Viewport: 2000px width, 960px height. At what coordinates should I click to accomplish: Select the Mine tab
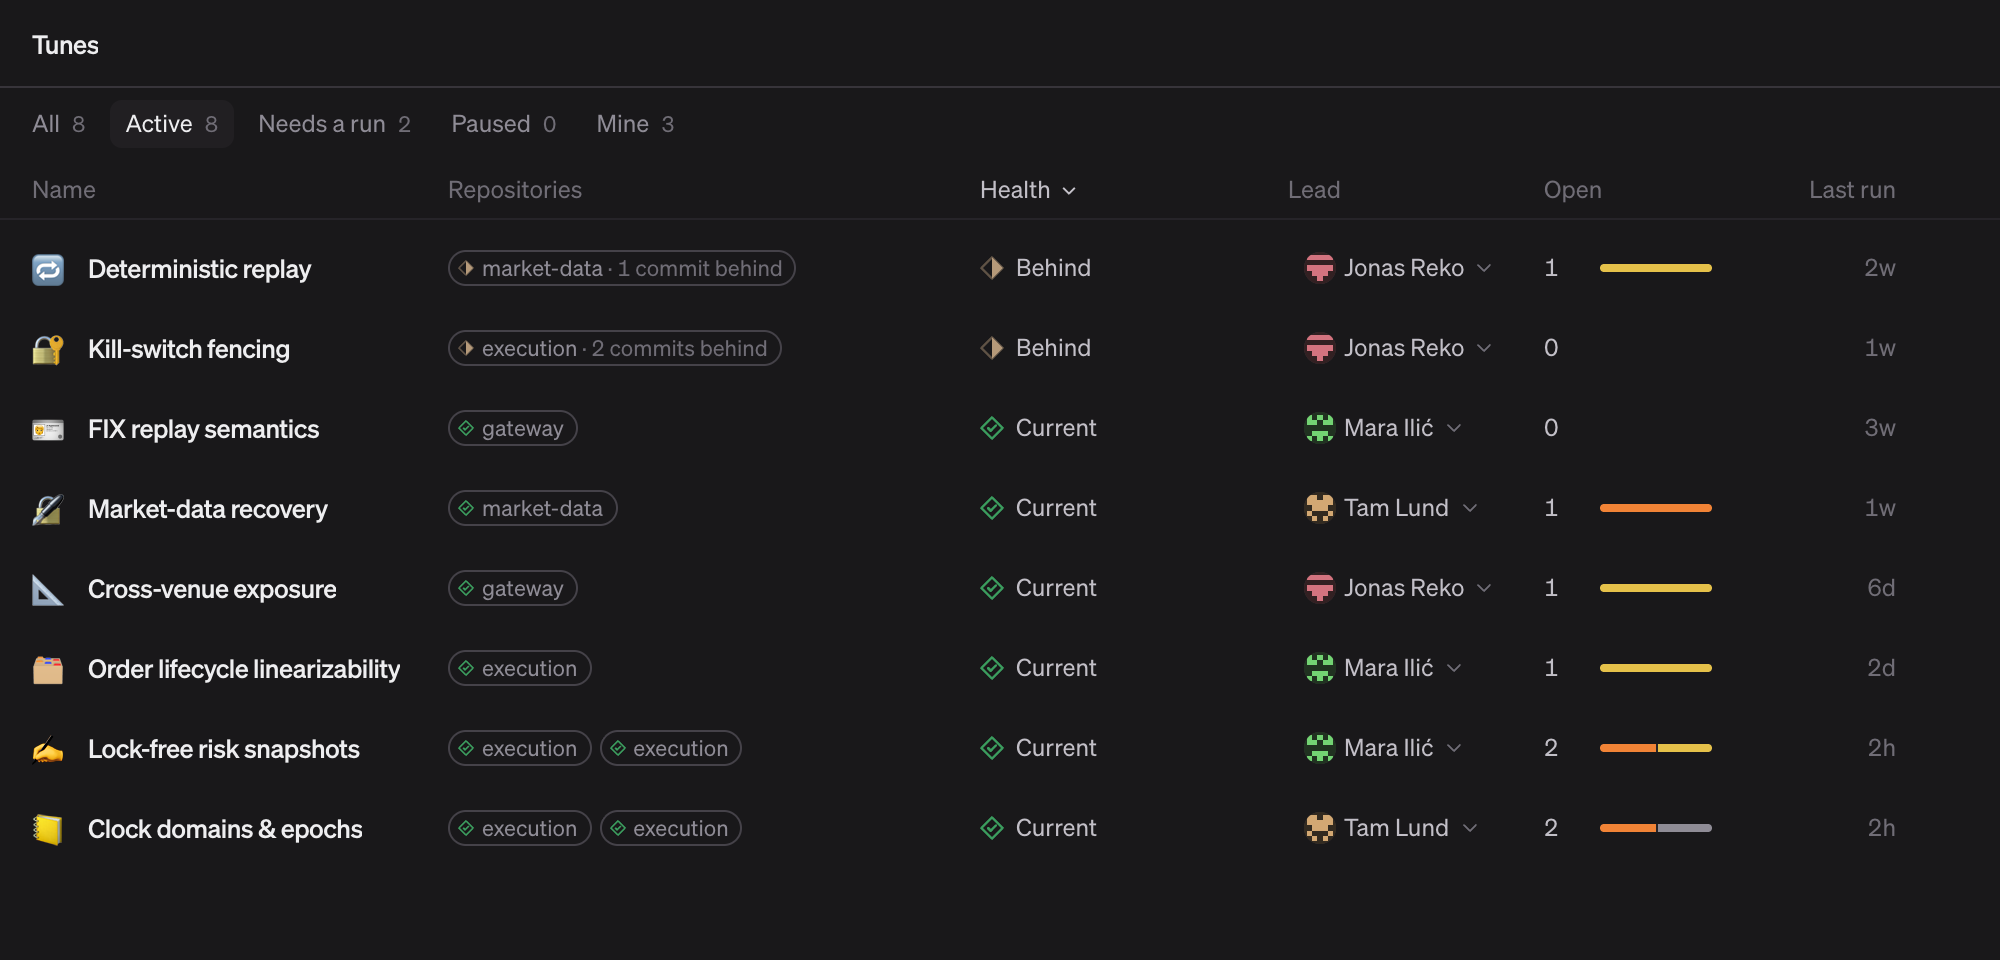click(635, 124)
